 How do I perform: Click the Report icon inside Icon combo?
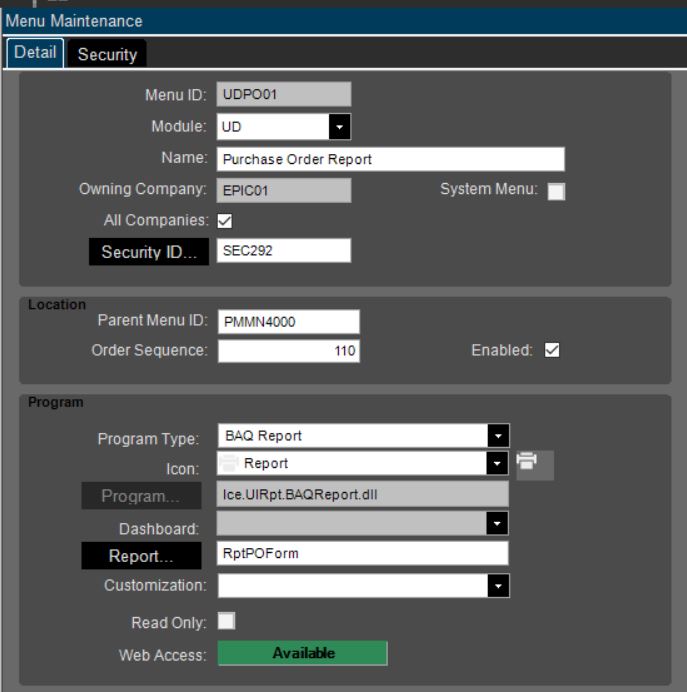click(229, 463)
